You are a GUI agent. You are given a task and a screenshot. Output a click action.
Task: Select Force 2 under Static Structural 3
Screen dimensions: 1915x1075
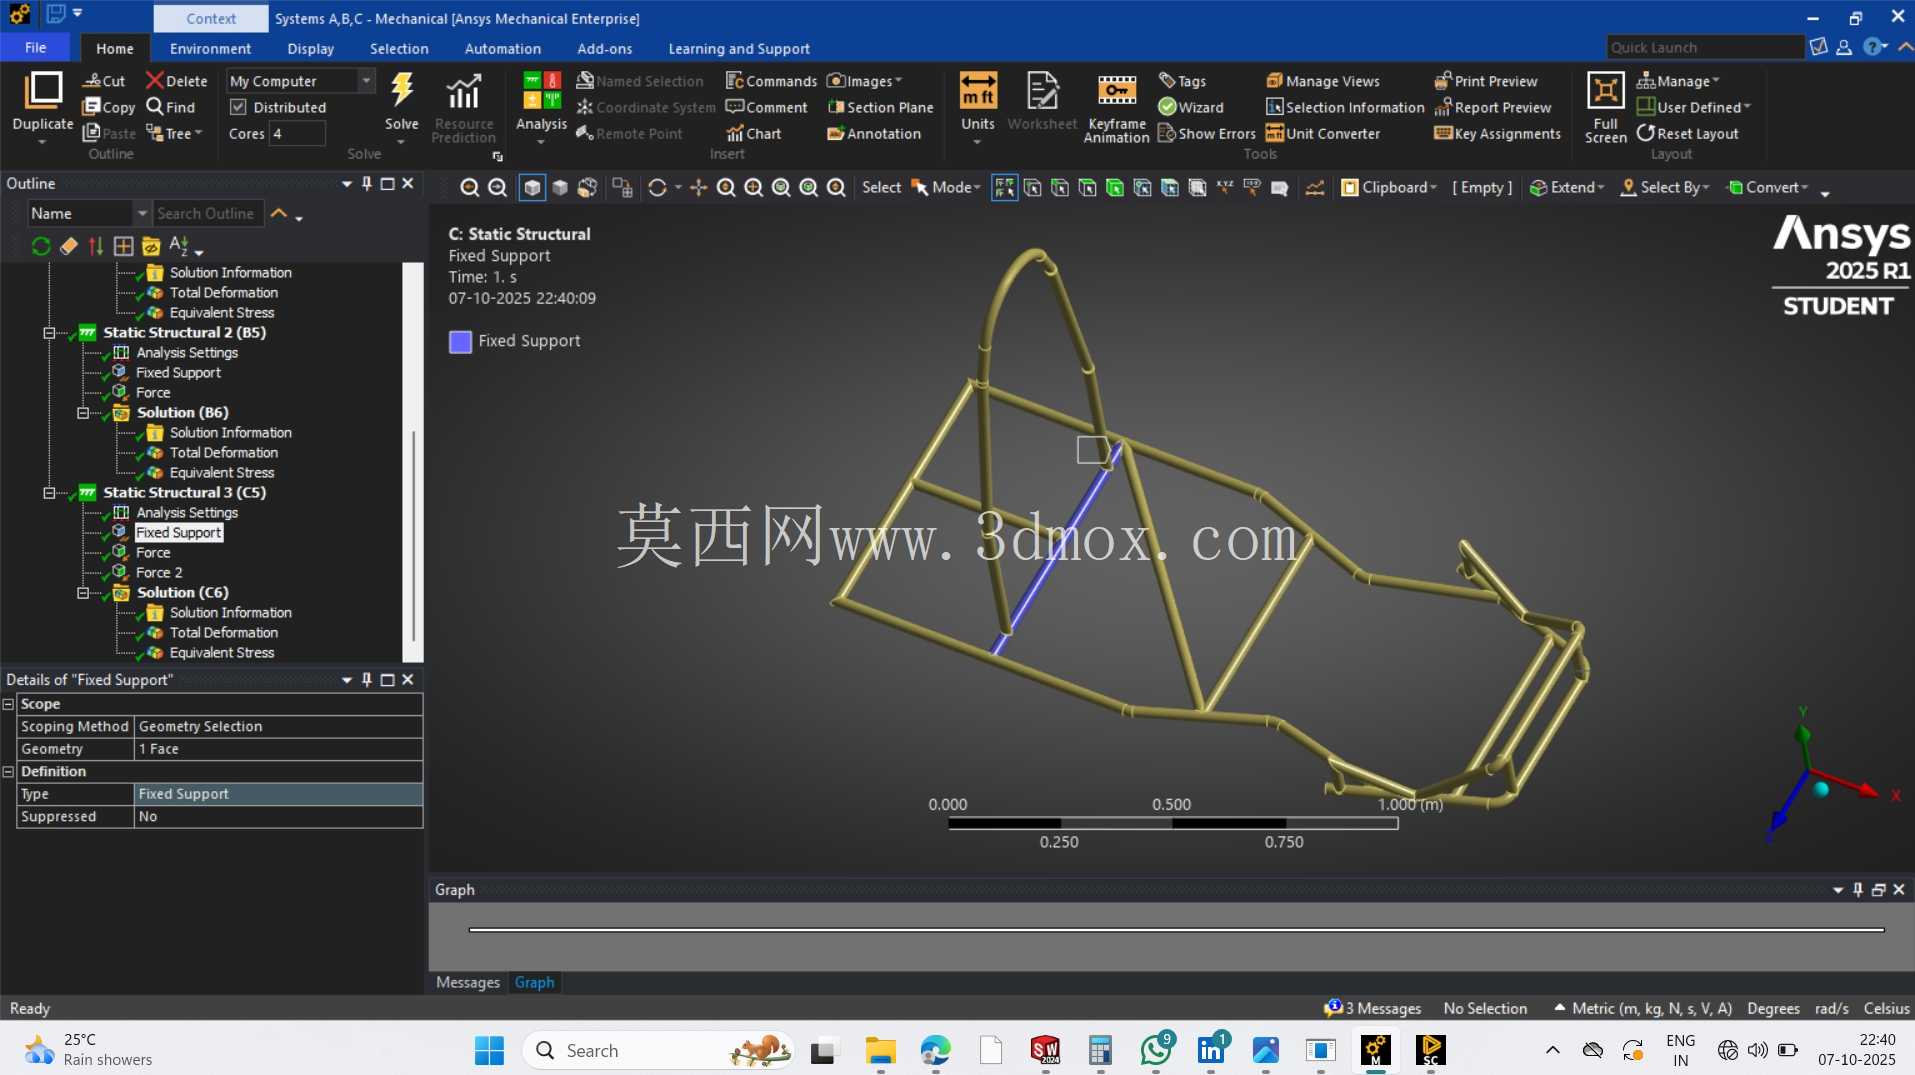(x=159, y=572)
